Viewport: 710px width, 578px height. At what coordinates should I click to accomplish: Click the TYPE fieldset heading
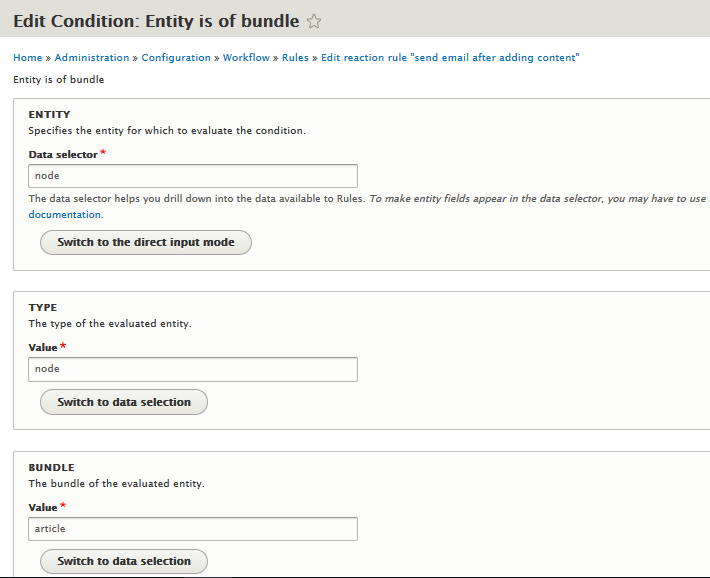pyautogui.click(x=43, y=307)
